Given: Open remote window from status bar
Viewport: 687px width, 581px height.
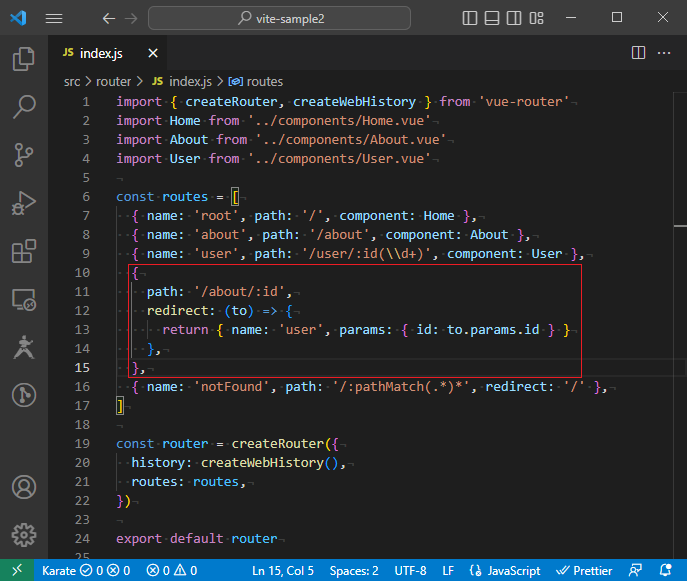Looking at the screenshot, I should tap(17, 570).
